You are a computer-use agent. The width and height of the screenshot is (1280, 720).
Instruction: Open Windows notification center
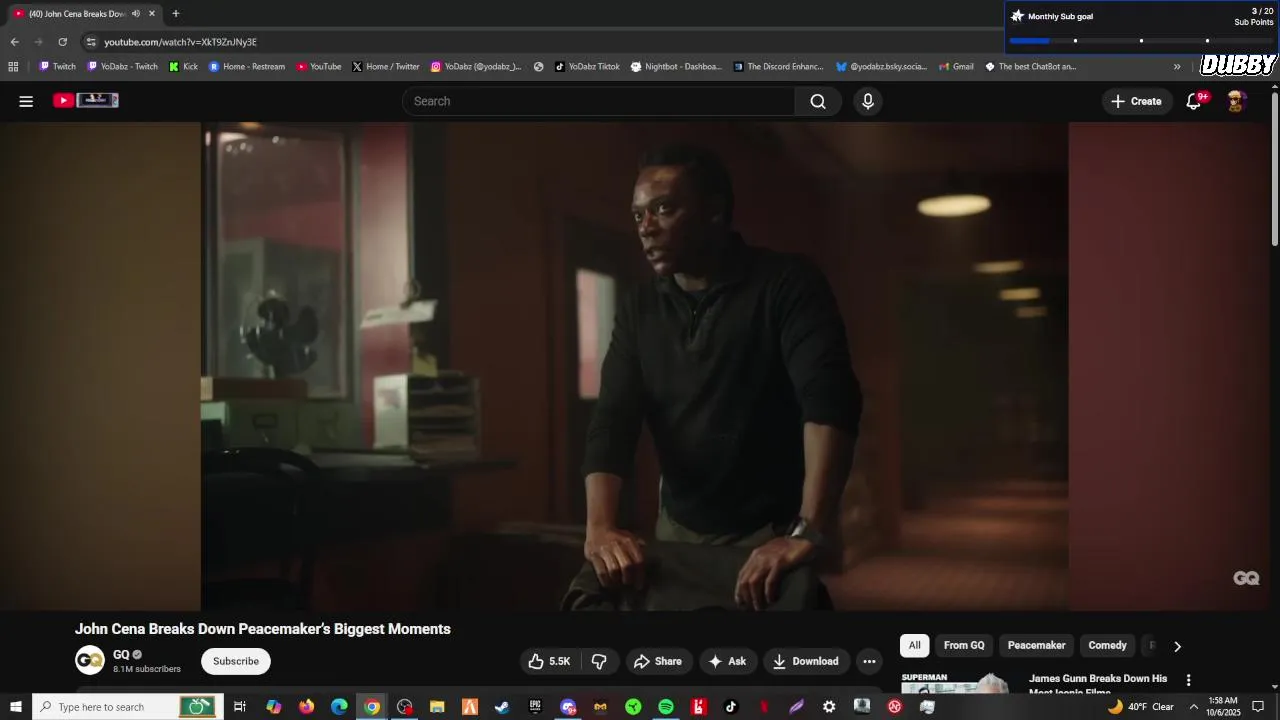click(1258, 707)
